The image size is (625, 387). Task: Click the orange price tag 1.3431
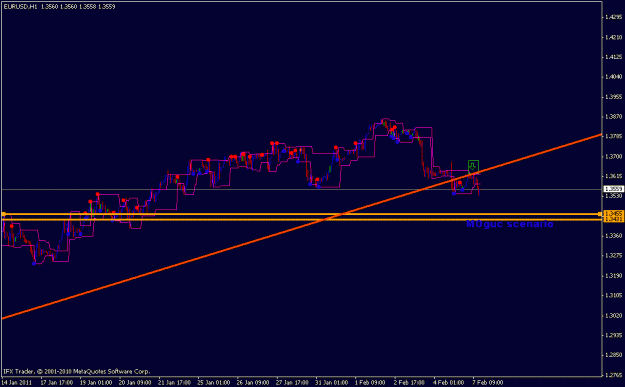point(613,219)
